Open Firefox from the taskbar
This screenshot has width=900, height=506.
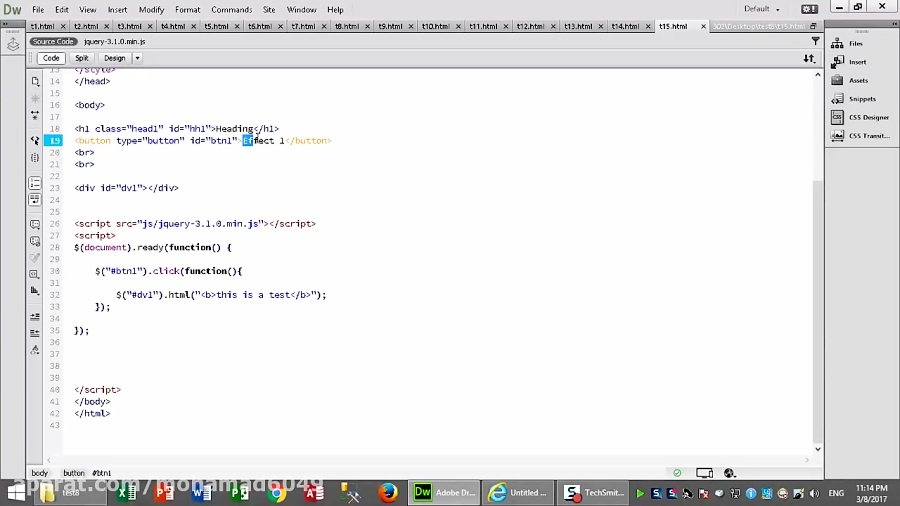pos(388,493)
